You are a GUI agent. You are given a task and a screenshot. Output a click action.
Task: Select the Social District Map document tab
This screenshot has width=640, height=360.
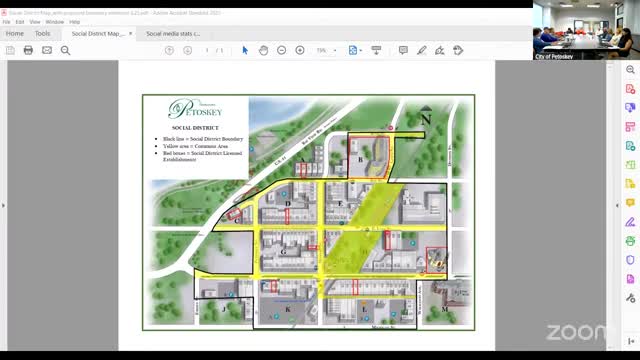98,33
